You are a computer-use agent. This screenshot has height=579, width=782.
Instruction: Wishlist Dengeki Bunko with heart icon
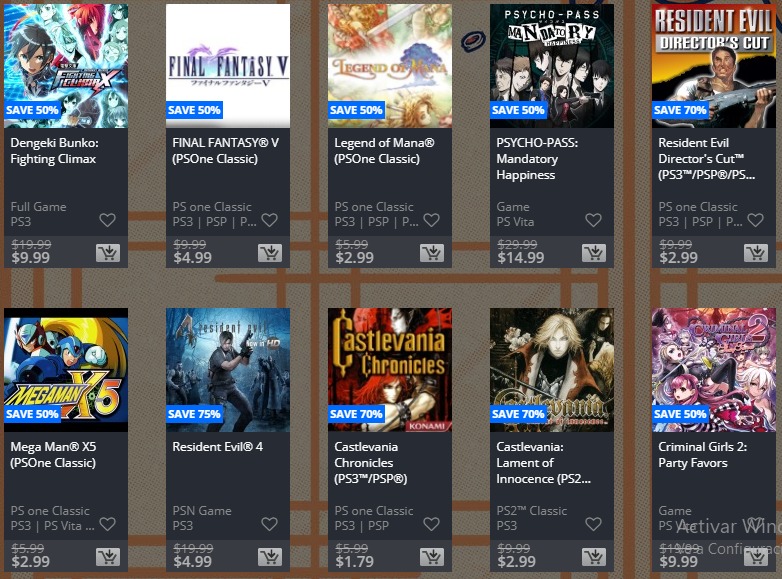107,220
